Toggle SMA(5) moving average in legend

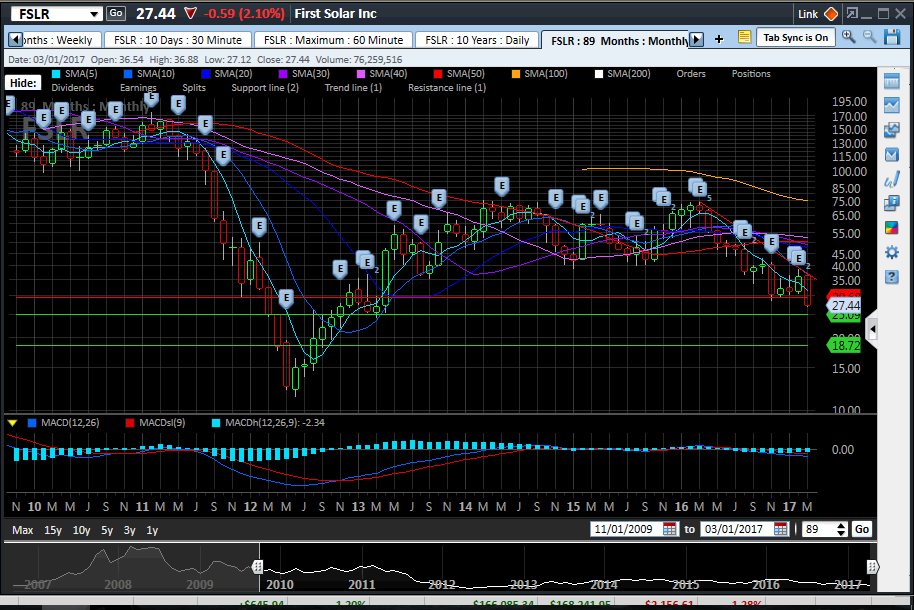[x=74, y=73]
